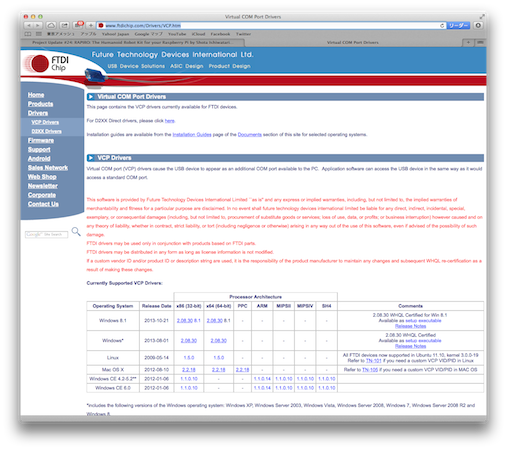Download the Windows 8.1 x64 2.08.30 driver
The height and width of the screenshot is (450, 507).
[215, 320]
